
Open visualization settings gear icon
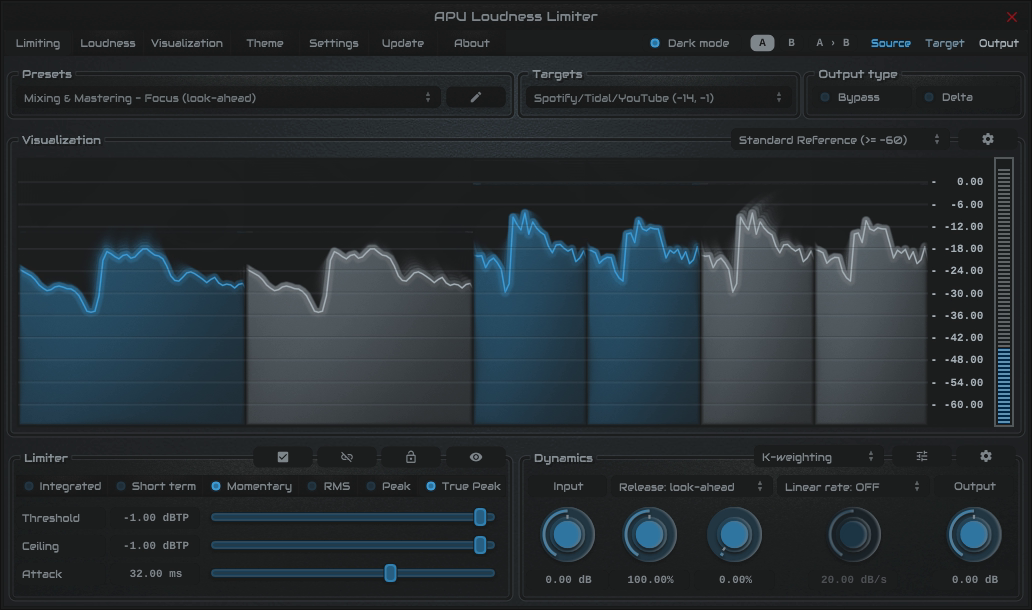[987, 140]
